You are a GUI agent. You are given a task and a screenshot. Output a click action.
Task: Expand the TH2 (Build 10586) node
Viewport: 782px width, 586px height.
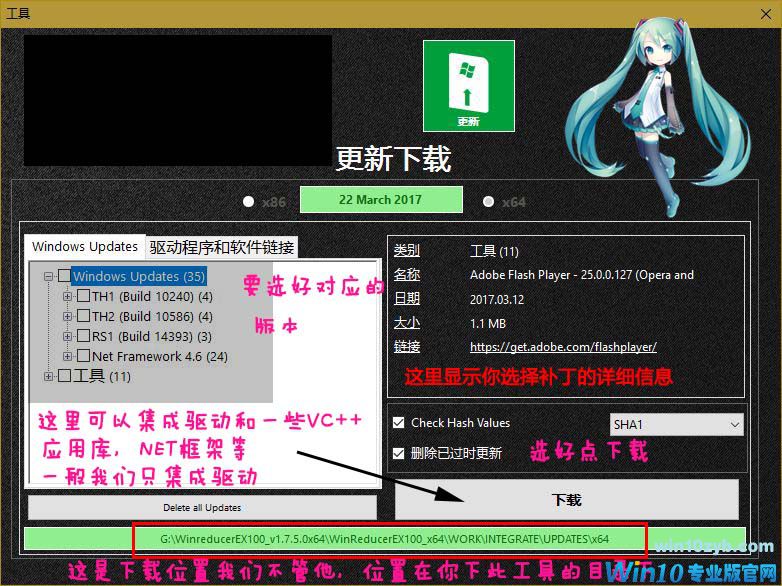tap(68, 316)
